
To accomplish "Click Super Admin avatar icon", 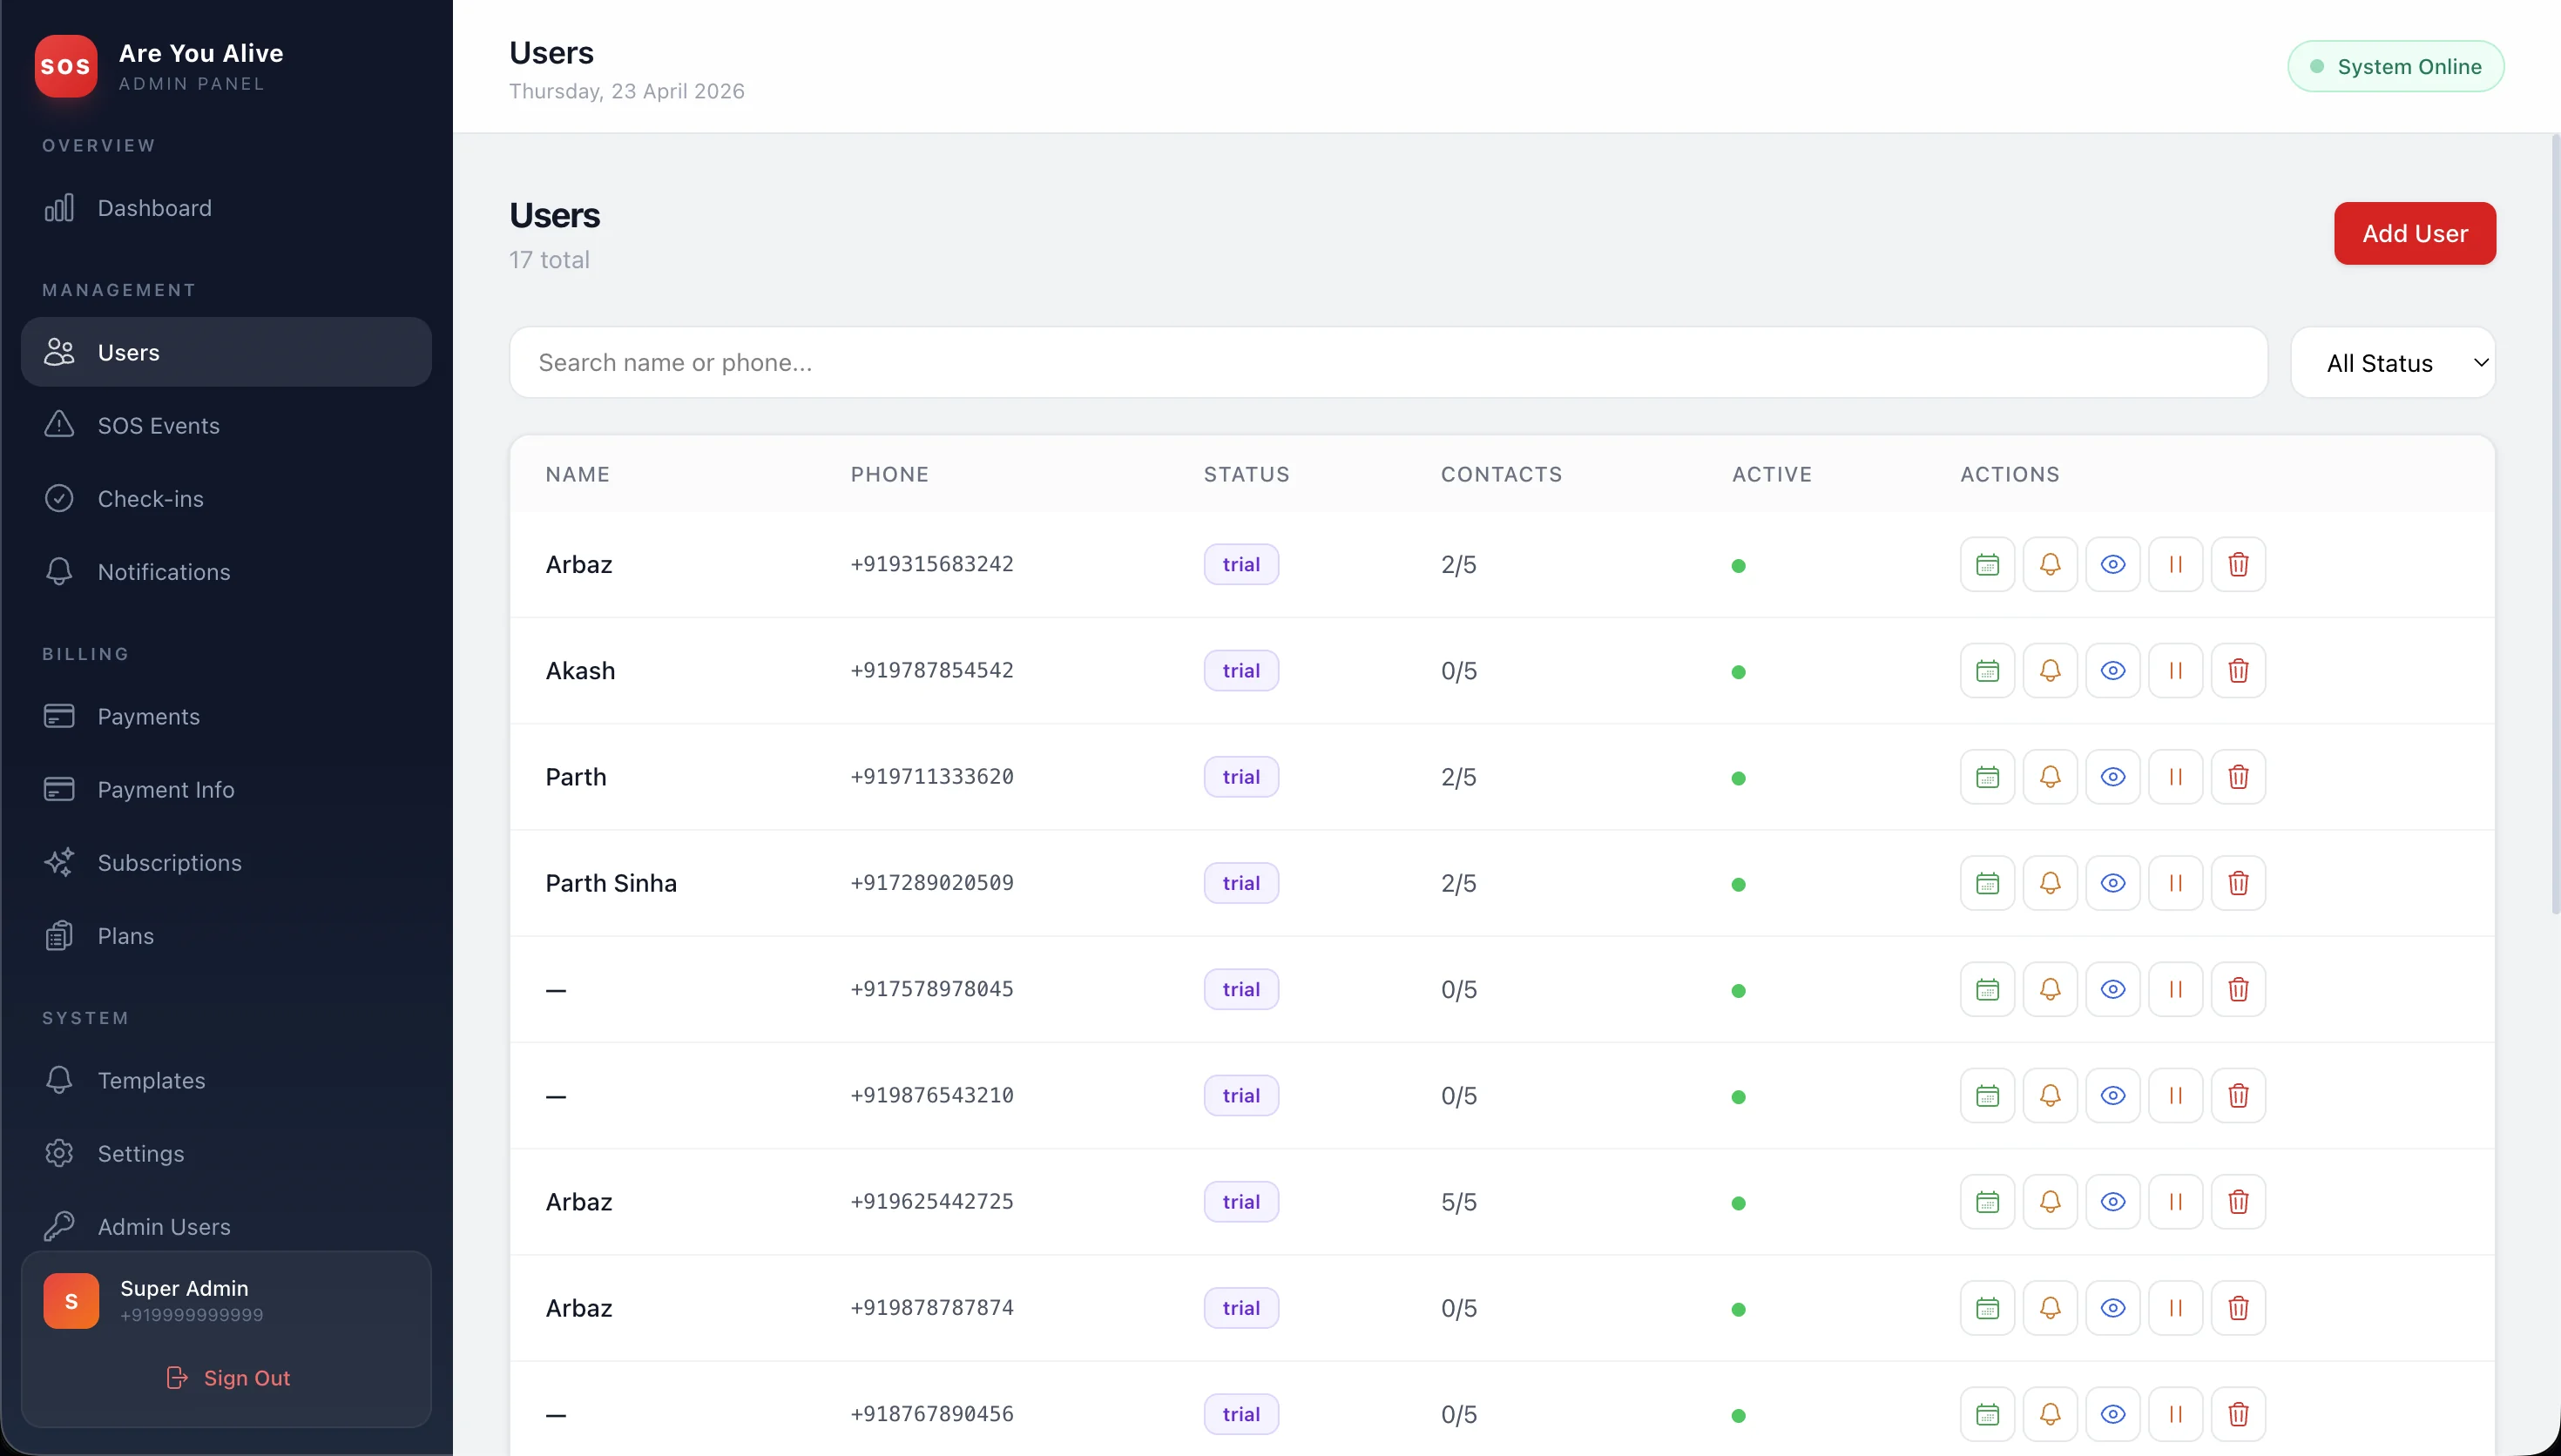I will [71, 1301].
